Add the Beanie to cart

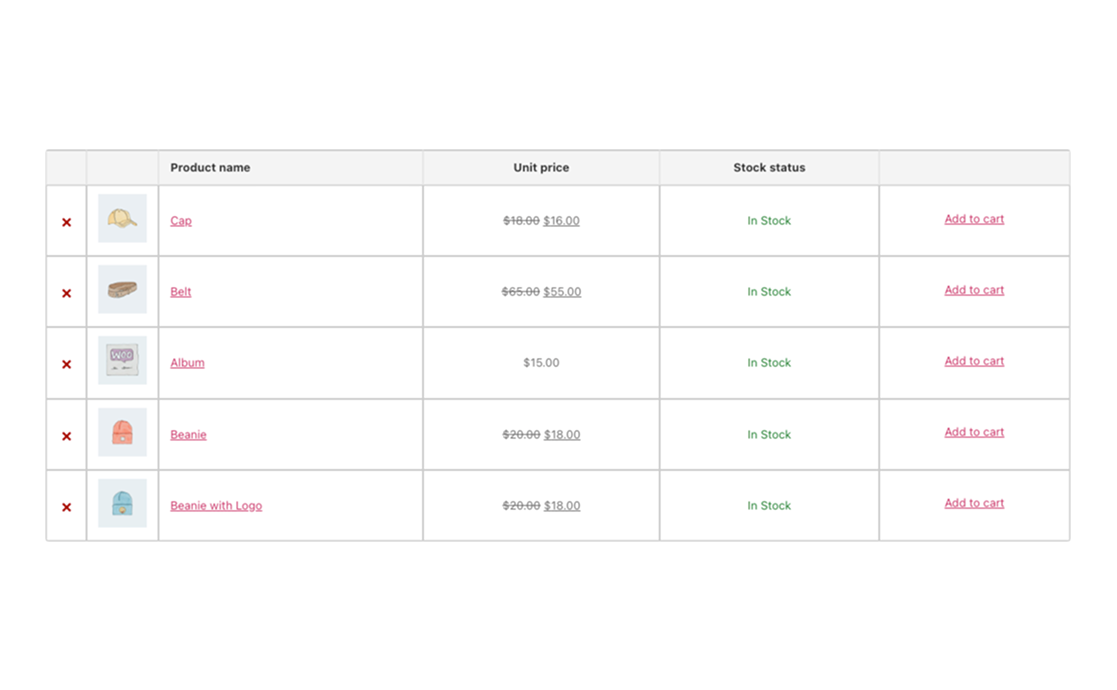[x=974, y=432]
